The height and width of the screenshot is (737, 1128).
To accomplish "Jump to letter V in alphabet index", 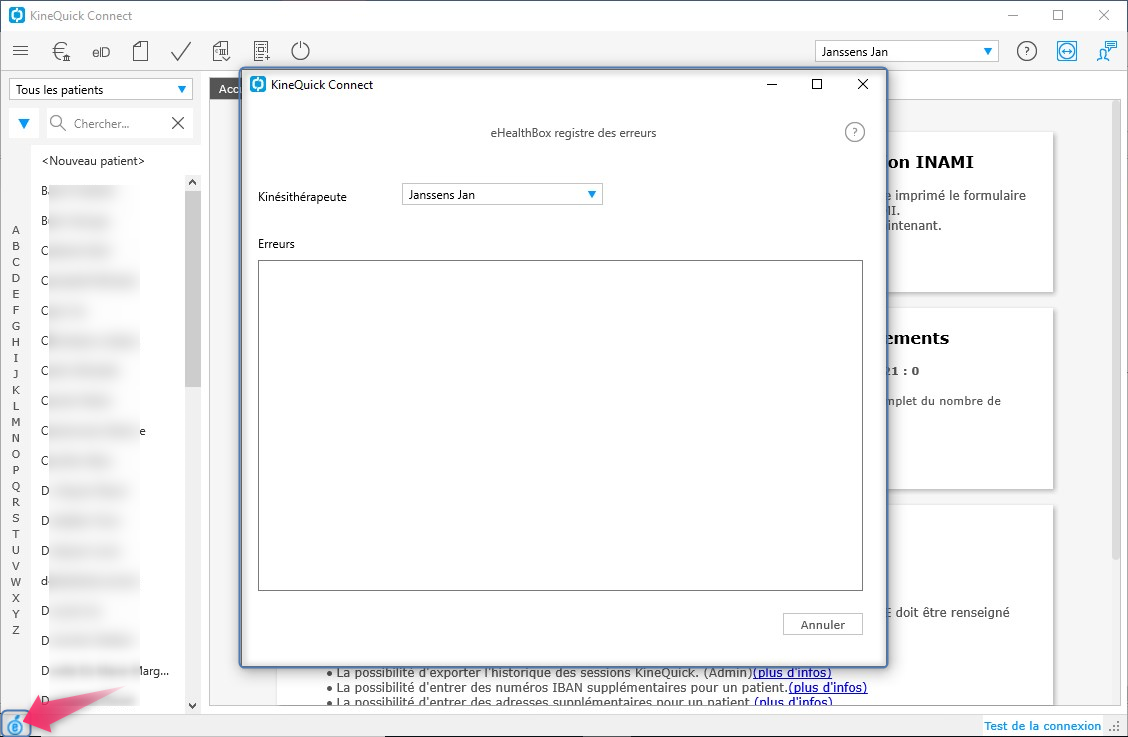I will 16,566.
